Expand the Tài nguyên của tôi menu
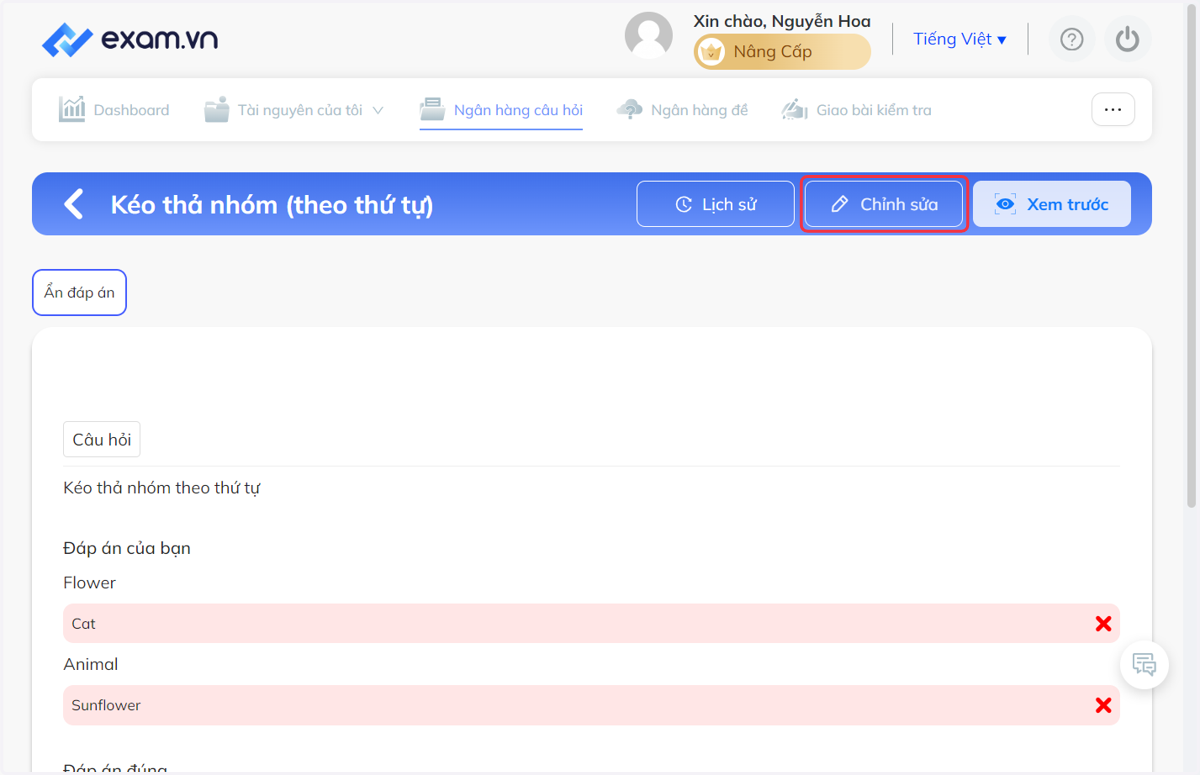 tap(294, 110)
